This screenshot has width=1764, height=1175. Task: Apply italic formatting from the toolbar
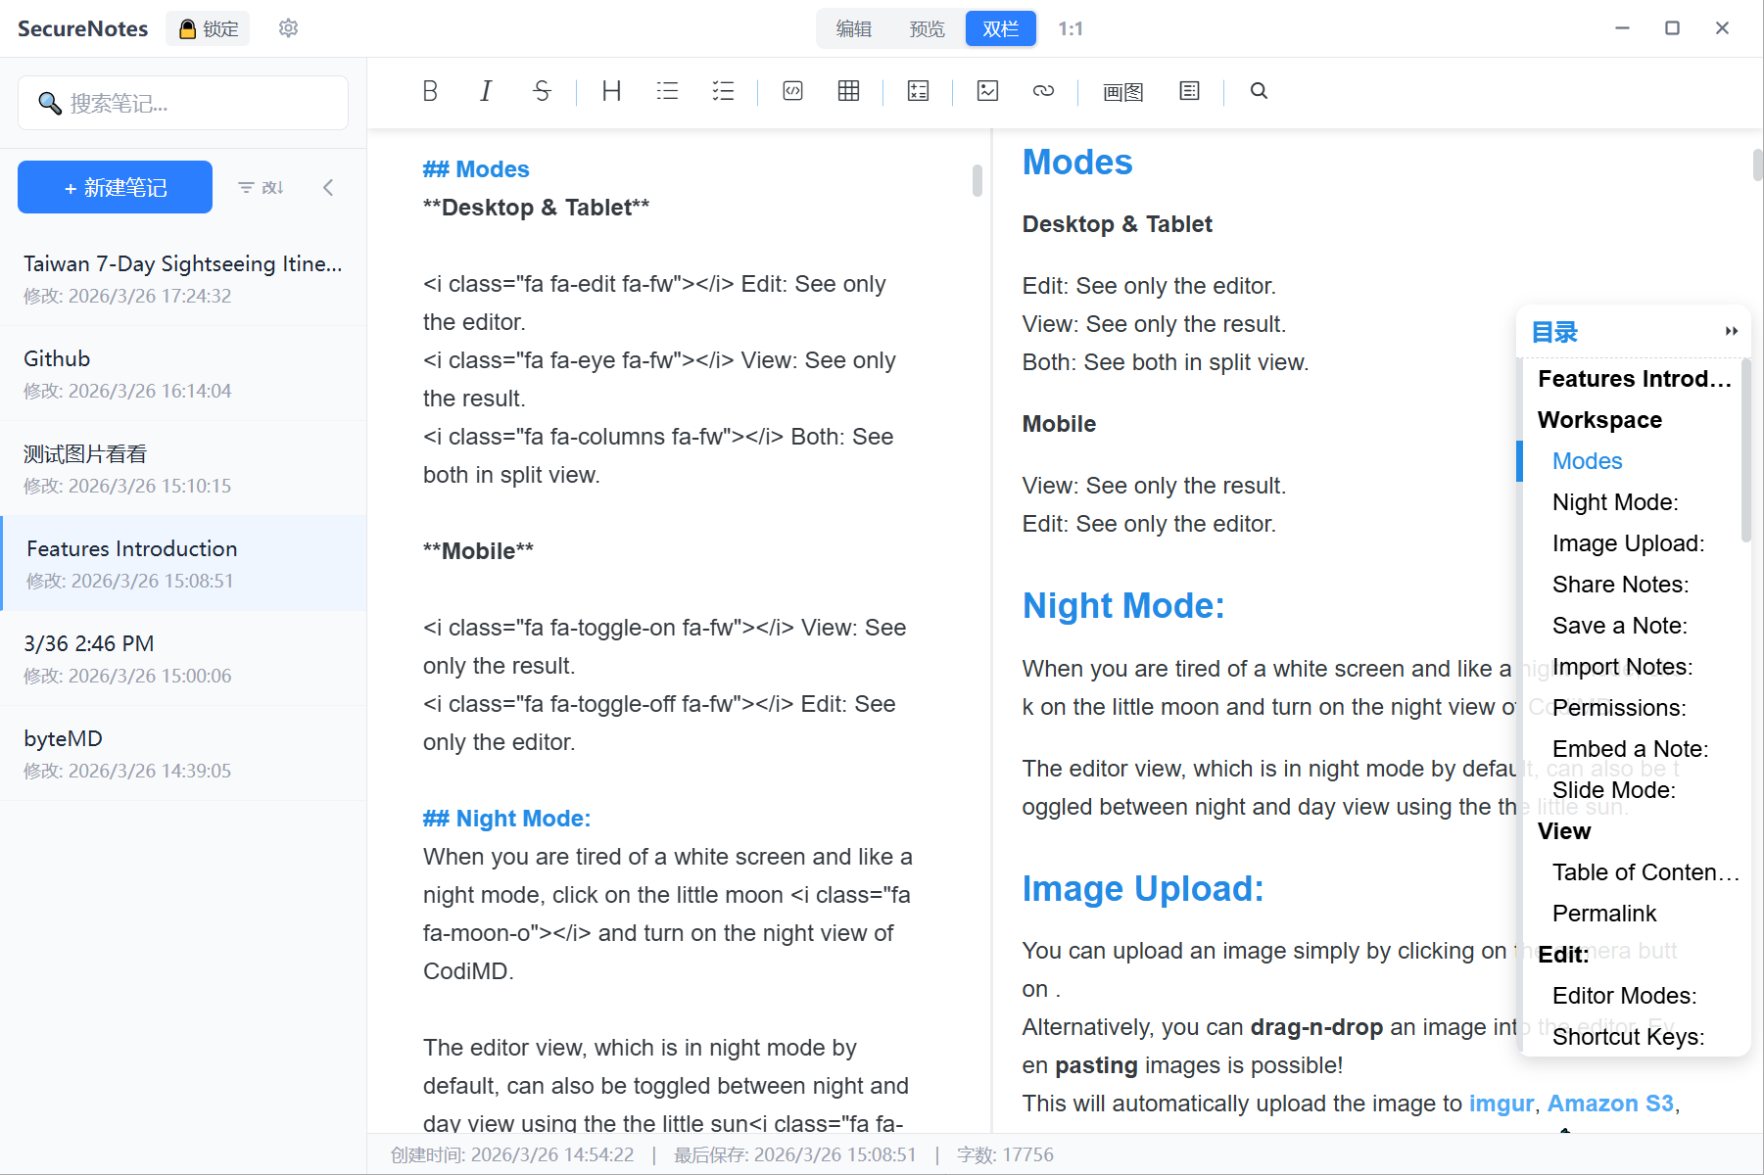point(486,91)
